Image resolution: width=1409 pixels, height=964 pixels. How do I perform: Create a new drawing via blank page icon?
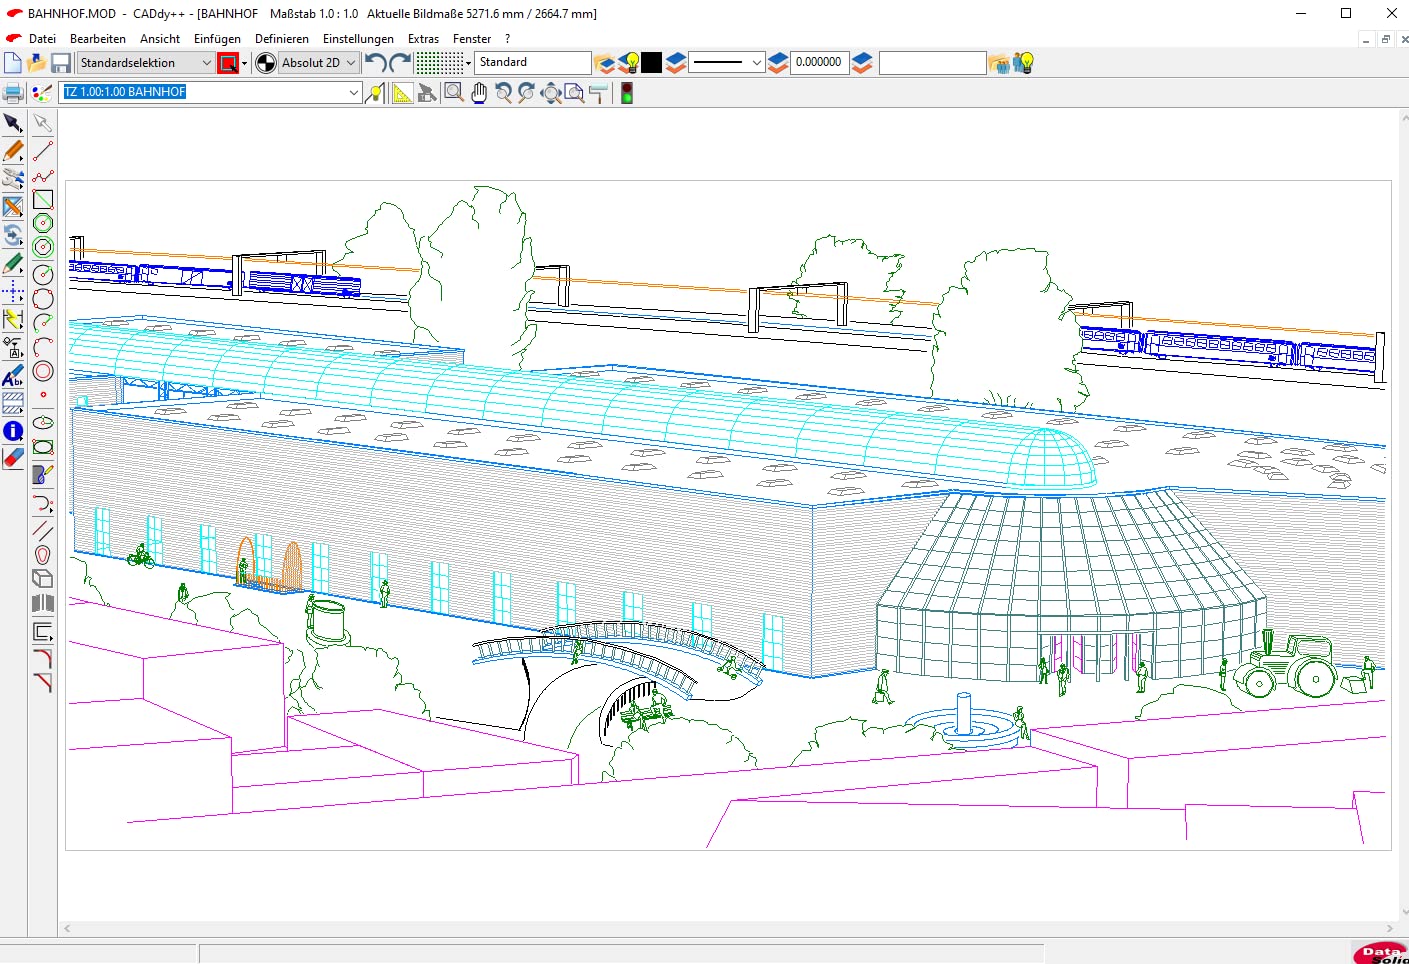click(12, 63)
